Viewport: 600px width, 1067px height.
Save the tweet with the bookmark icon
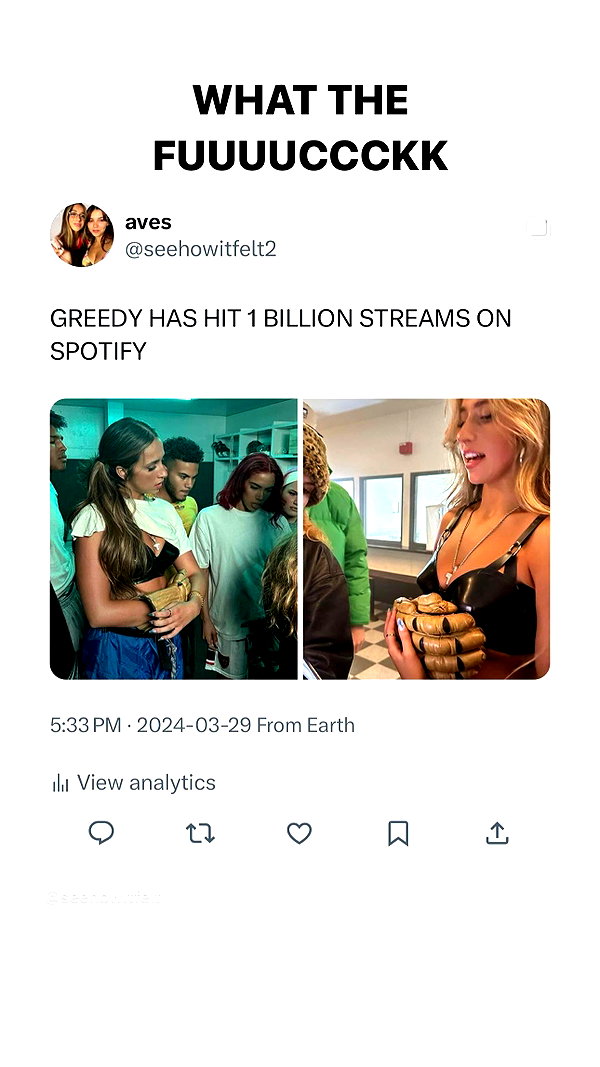click(398, 833)
